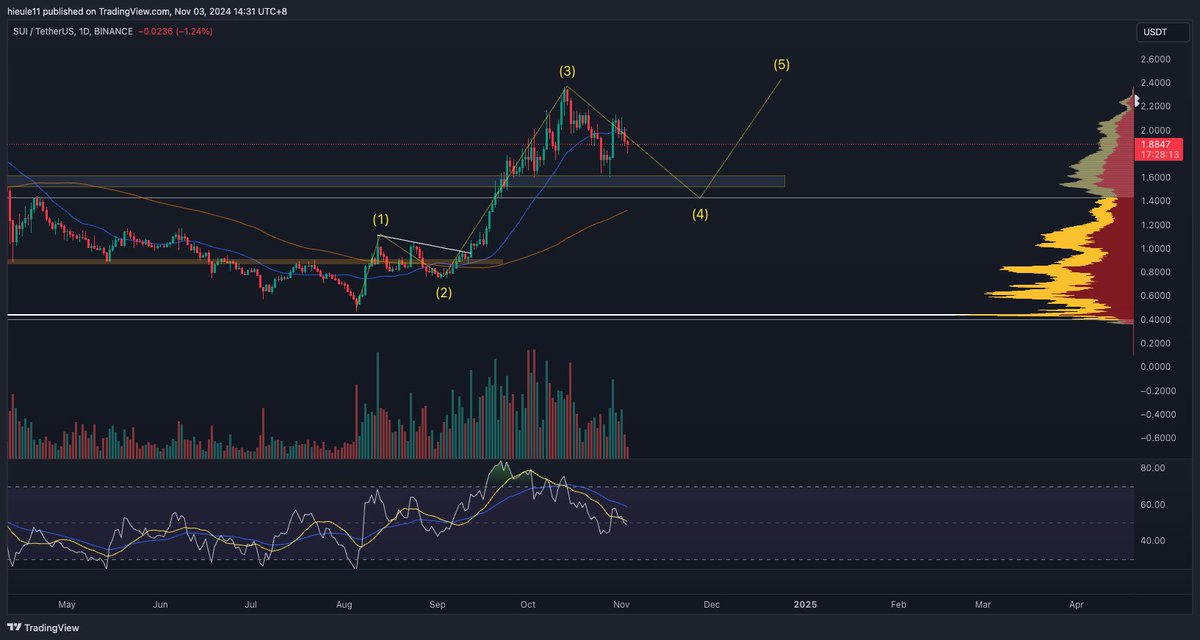The height and width of the screenshot is (640, 1200).
Task: Click the Oct label on time axis
Action: pos(528,605)
